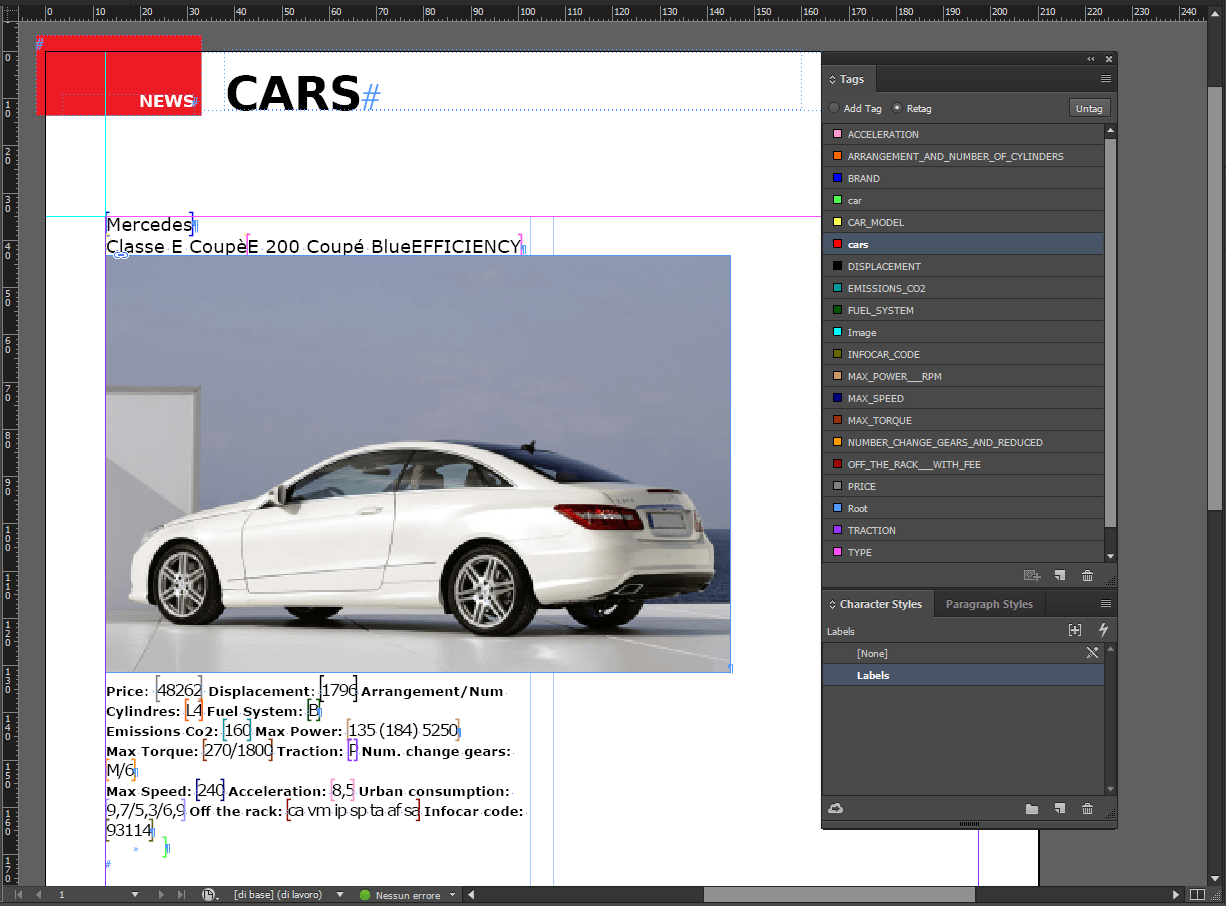Enable the Add Tag option
The height and width of the screenshot is (906, 1226).
pyautogui.click(x=834, y=108)
